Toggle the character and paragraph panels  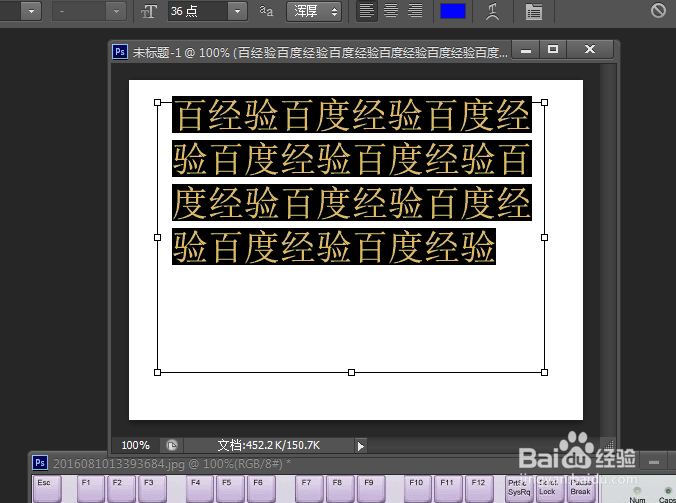tap(534, 12)
